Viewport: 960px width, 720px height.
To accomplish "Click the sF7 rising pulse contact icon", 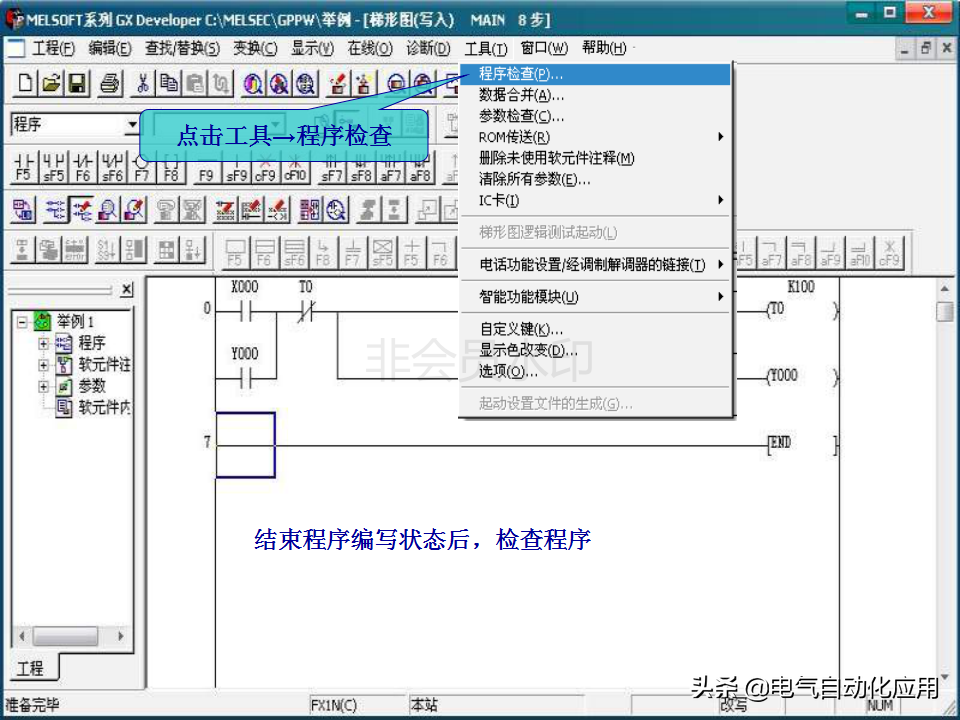I will pyautogui.click(x=331, y=167).
